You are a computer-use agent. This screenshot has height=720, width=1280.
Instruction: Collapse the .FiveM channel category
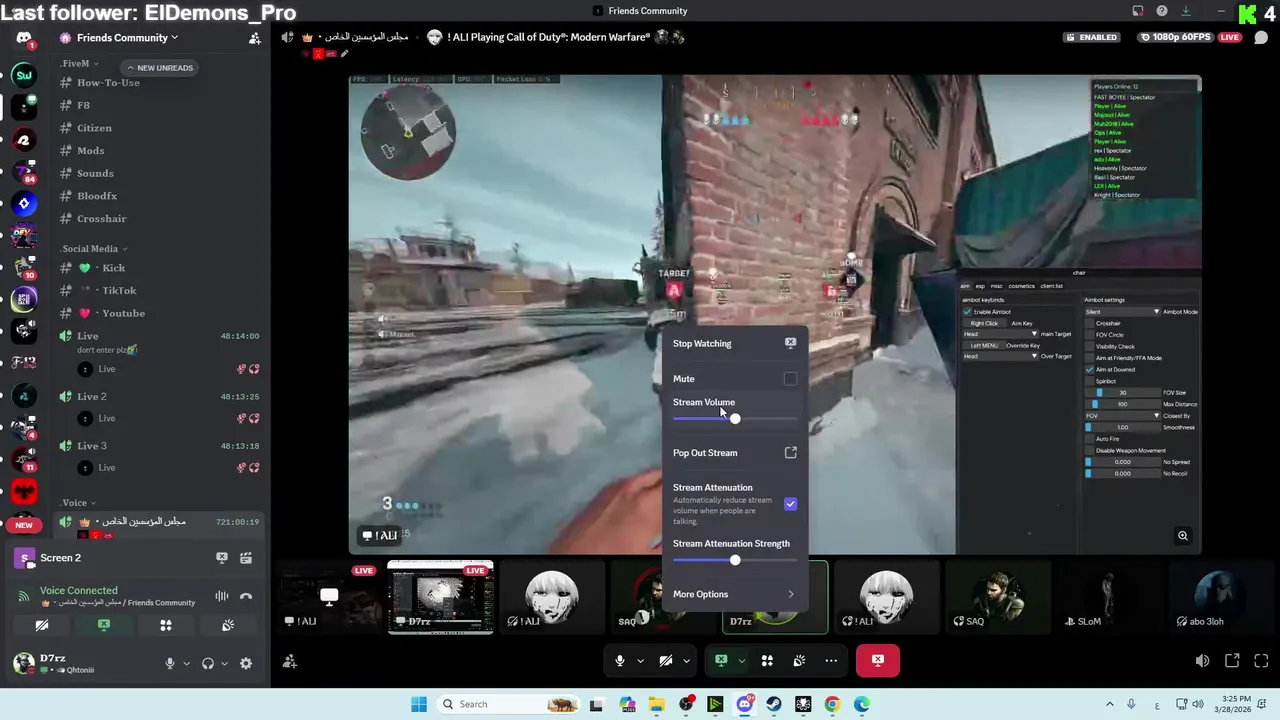(x=78, y=63)
